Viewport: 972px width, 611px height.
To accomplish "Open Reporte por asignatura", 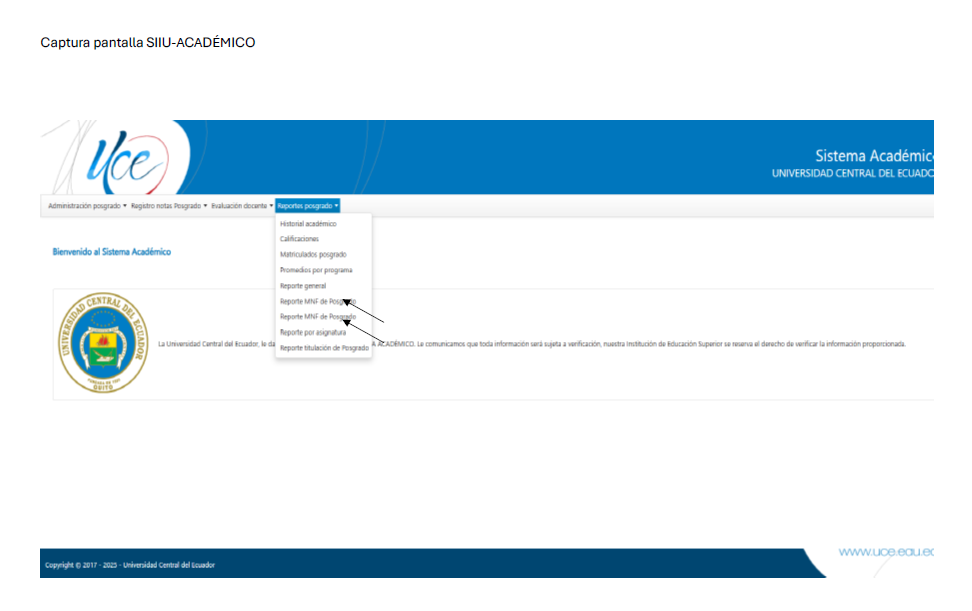I will (313, 332).
